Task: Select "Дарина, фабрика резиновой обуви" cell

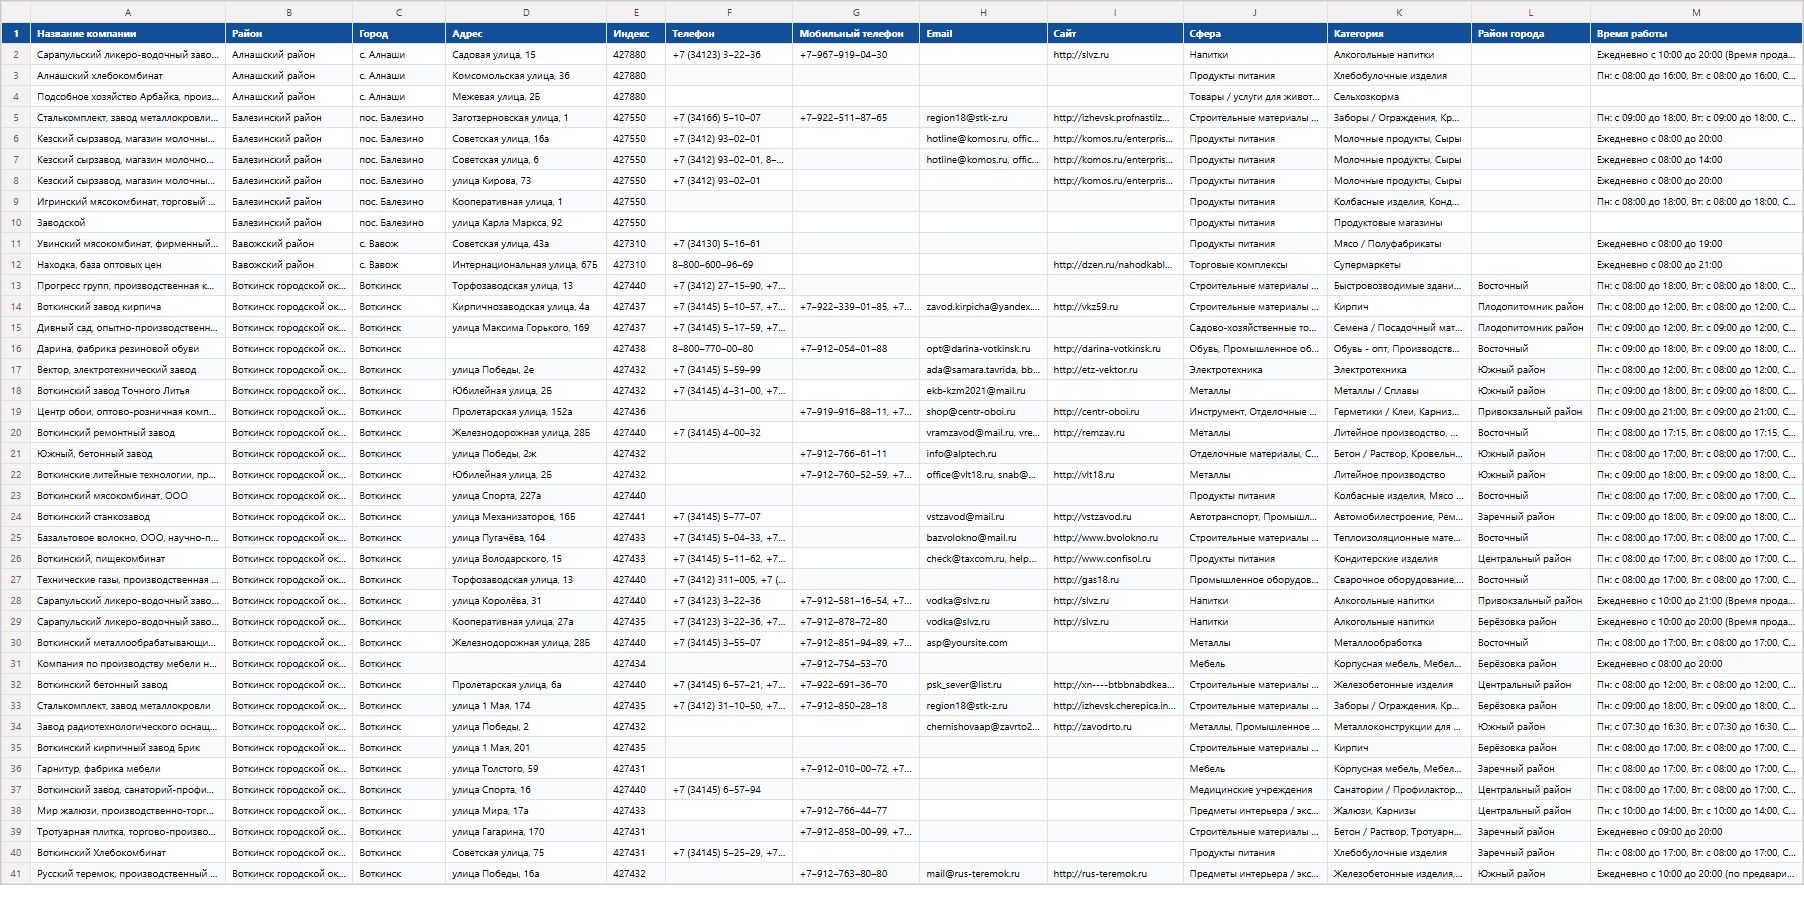Action: pyautogui.click(x=128, y=349)
